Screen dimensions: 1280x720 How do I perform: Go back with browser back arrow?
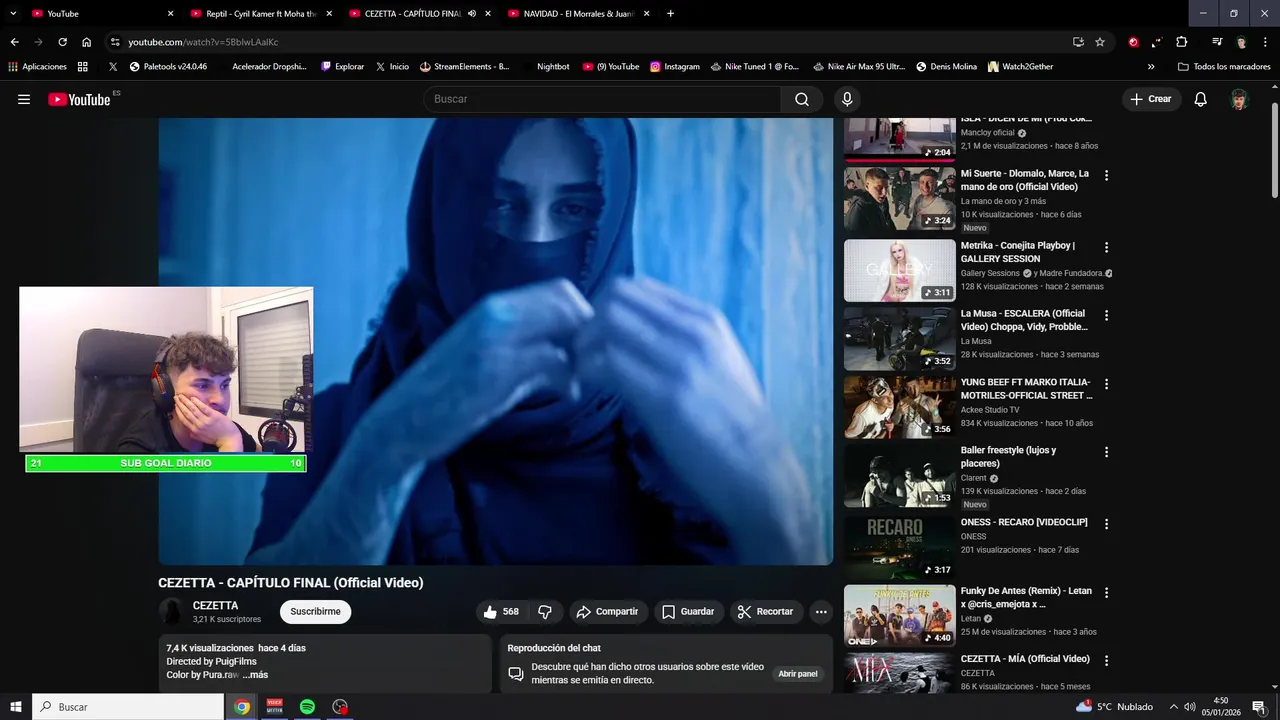coord(14,42)
